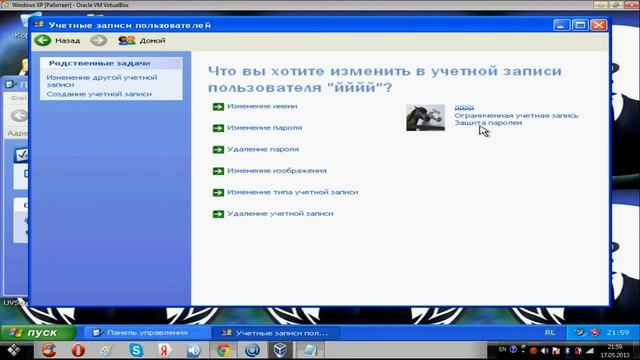Click the RL language indicator in XP taskbar
The image size is (640, 360).
click(549, 333)
